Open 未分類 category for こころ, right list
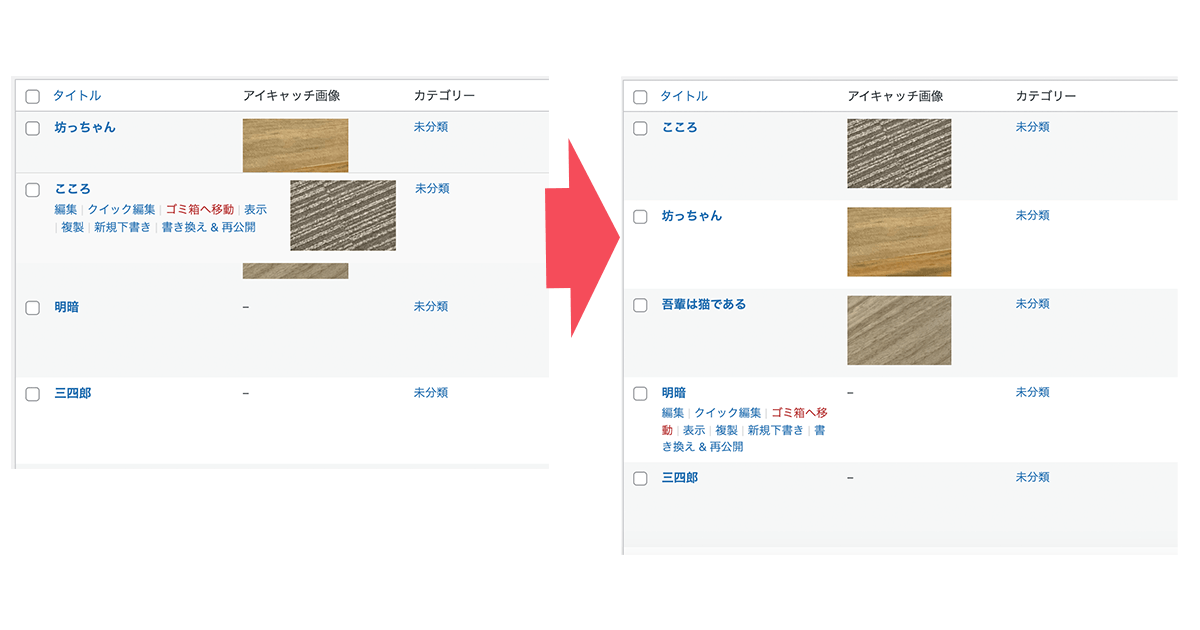Image resolution: width=1200 pixels, height=630 pixels. 1033,127
